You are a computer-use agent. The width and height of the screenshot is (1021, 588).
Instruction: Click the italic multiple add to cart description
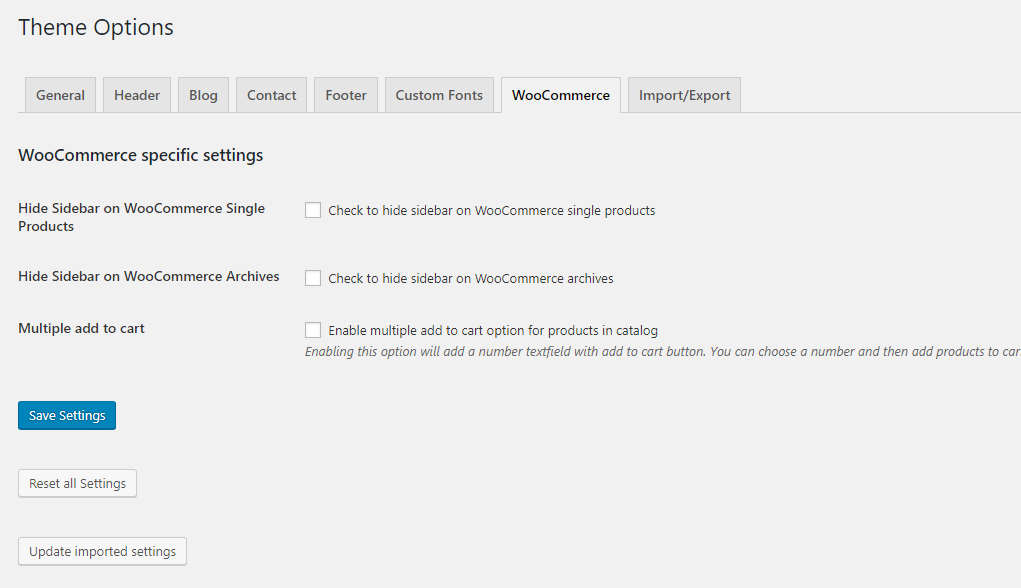point(660,351)
